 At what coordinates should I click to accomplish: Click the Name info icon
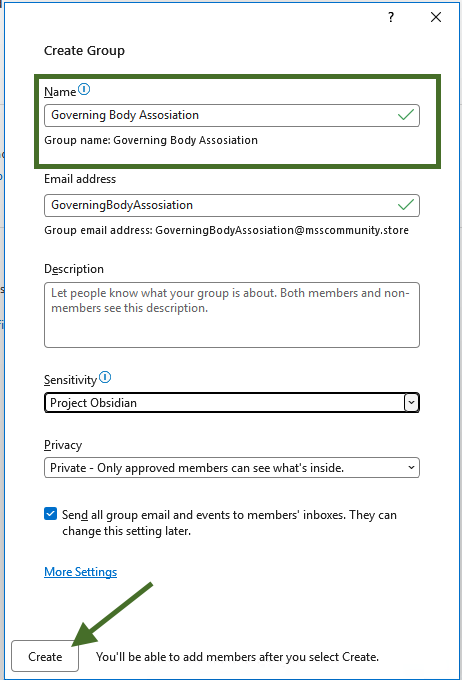click(x=84, y=89)
